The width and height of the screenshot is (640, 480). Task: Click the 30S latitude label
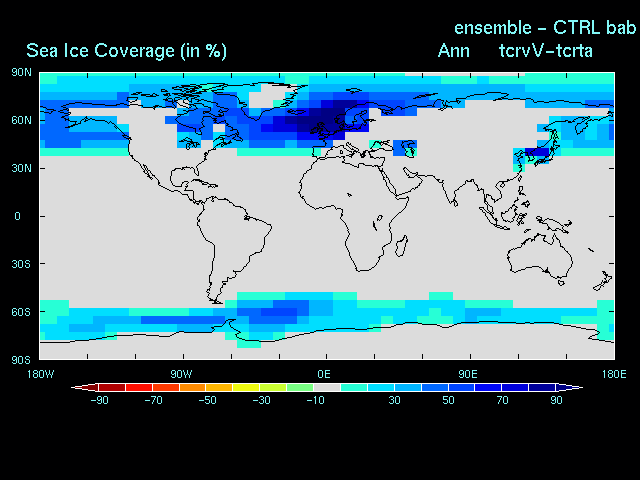pos(21,264)
